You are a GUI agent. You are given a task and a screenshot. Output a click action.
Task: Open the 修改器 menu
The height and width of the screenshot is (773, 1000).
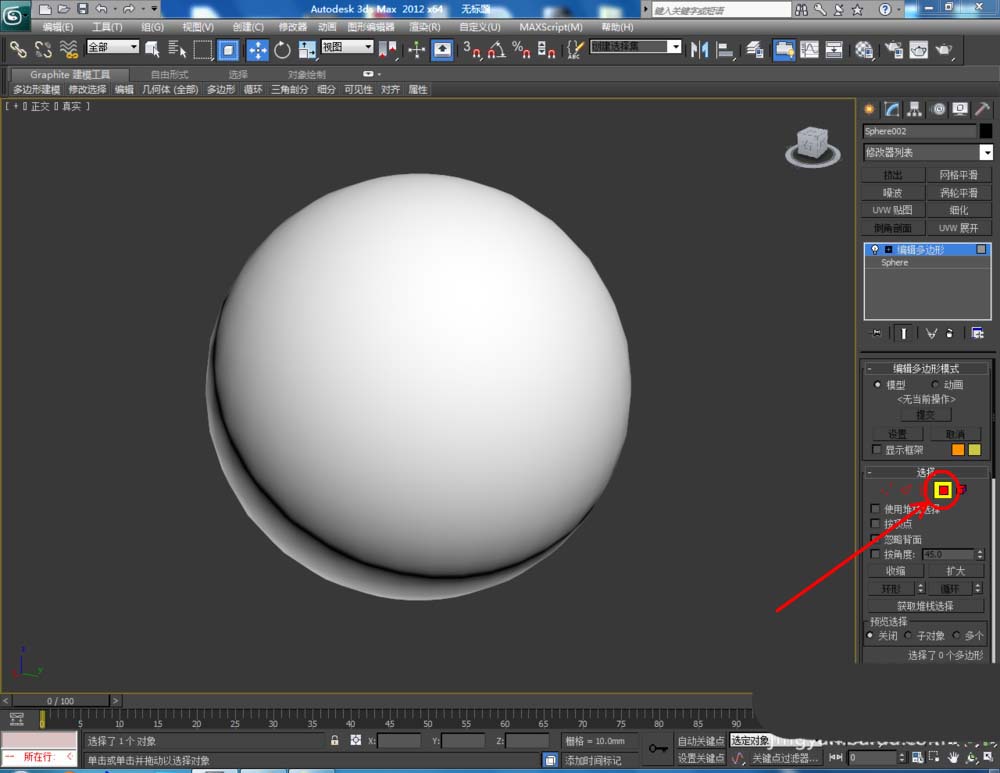[x=293, y=27]
